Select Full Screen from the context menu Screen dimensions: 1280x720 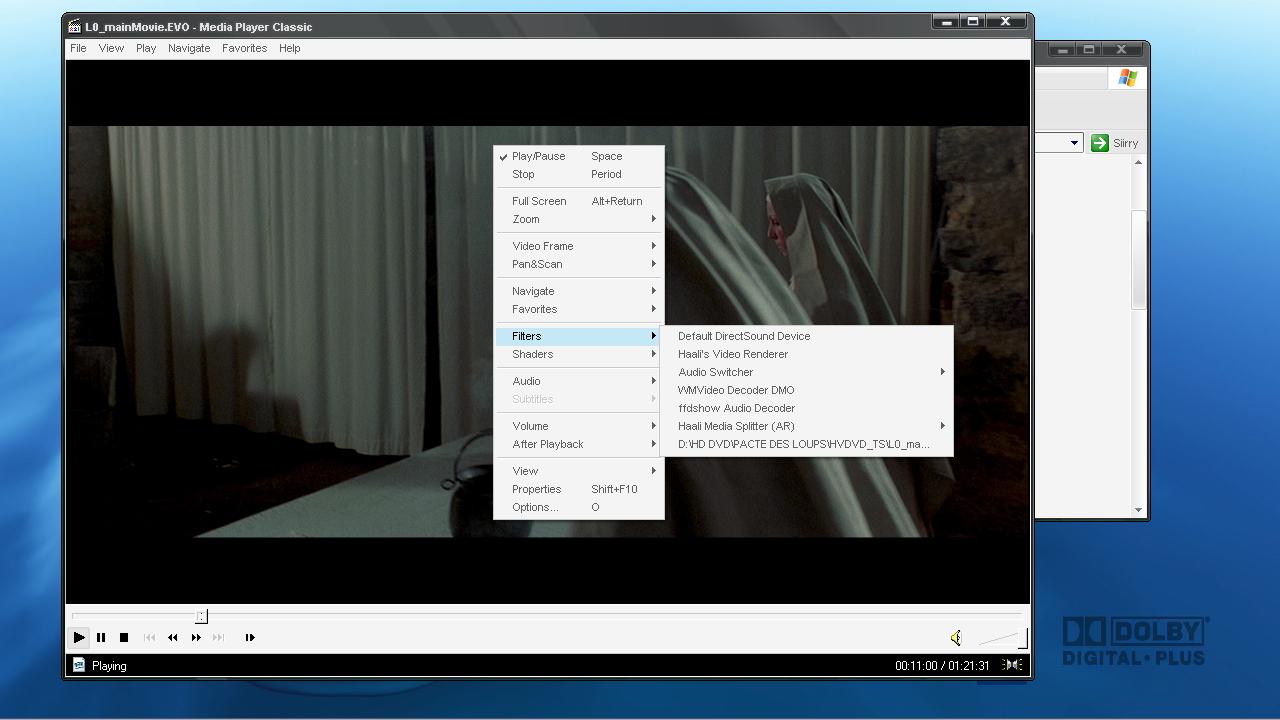539,201
